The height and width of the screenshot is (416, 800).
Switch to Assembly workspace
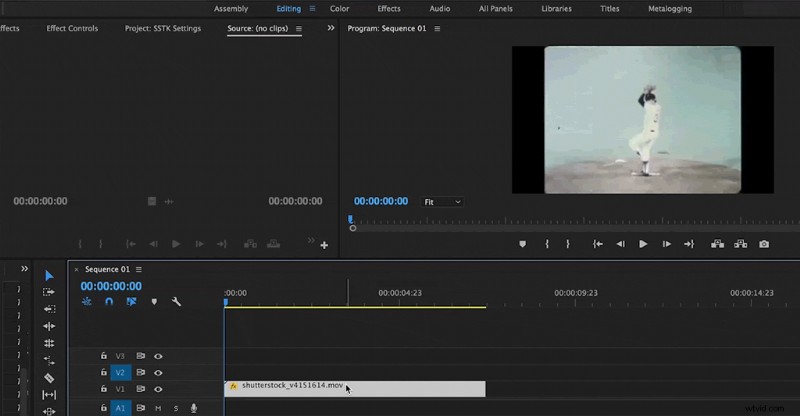pyautogui.click(x=231, y=9)
